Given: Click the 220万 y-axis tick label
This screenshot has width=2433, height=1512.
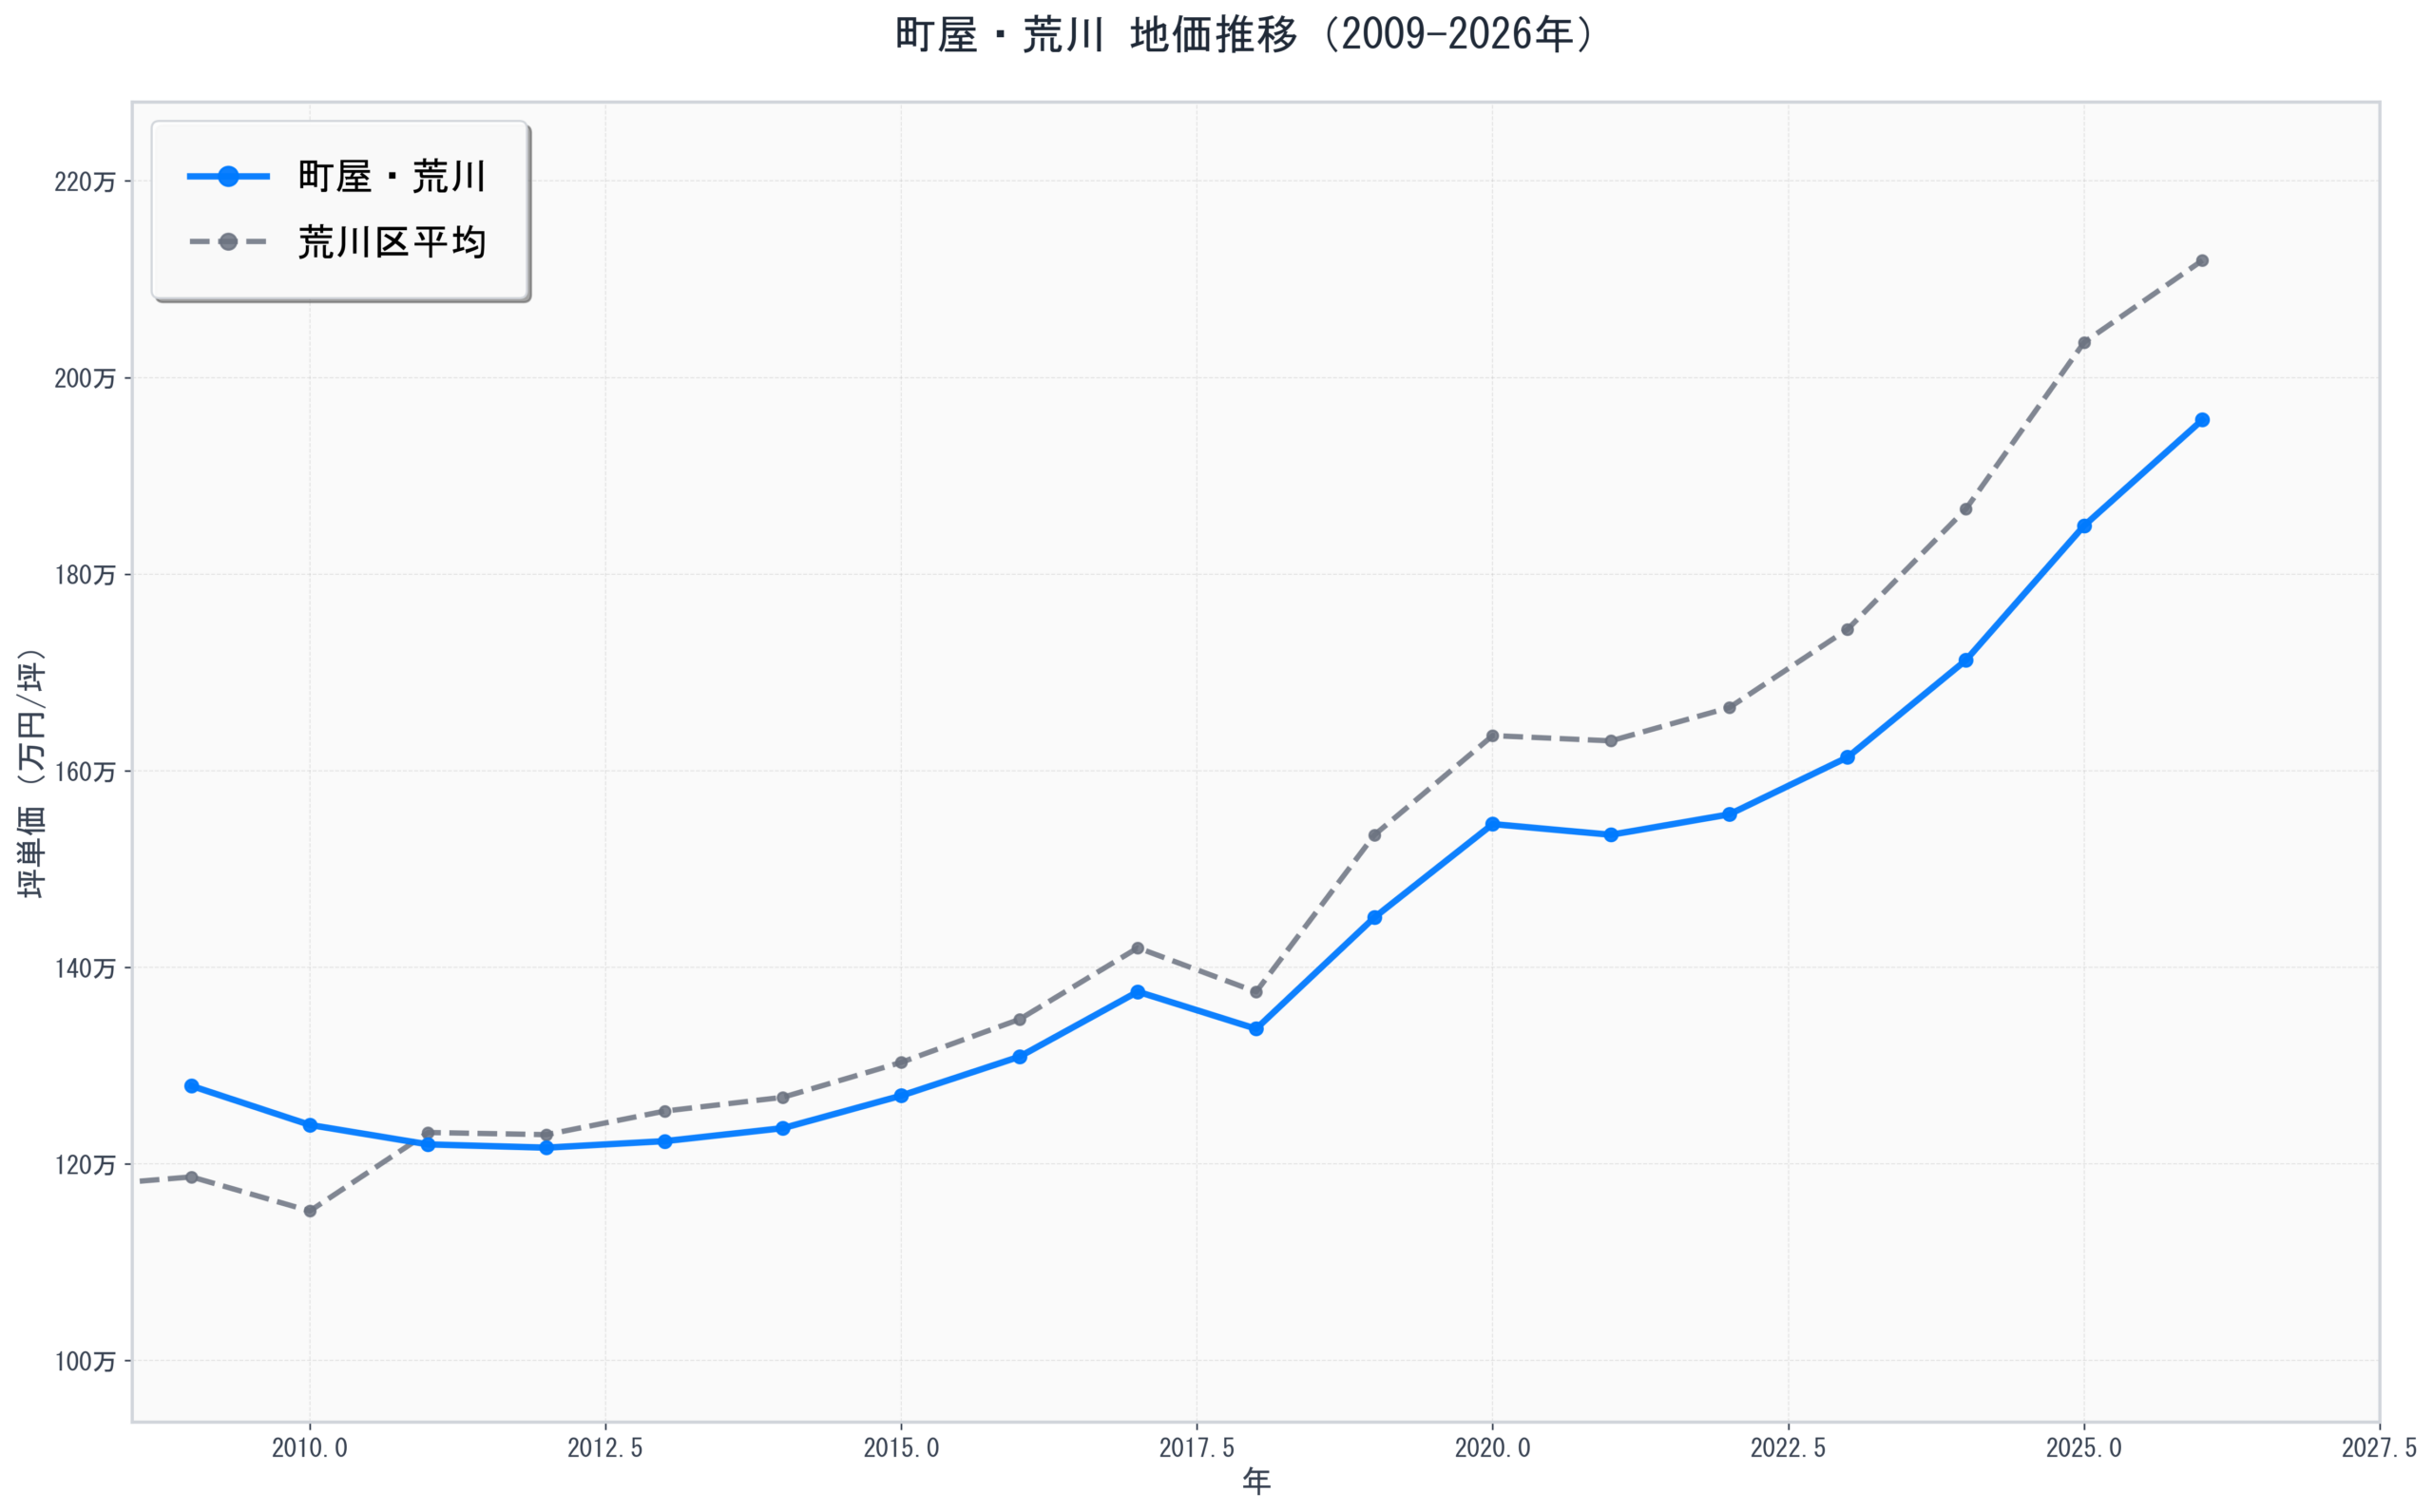Looking at the screenshot, I should (85, 182).
